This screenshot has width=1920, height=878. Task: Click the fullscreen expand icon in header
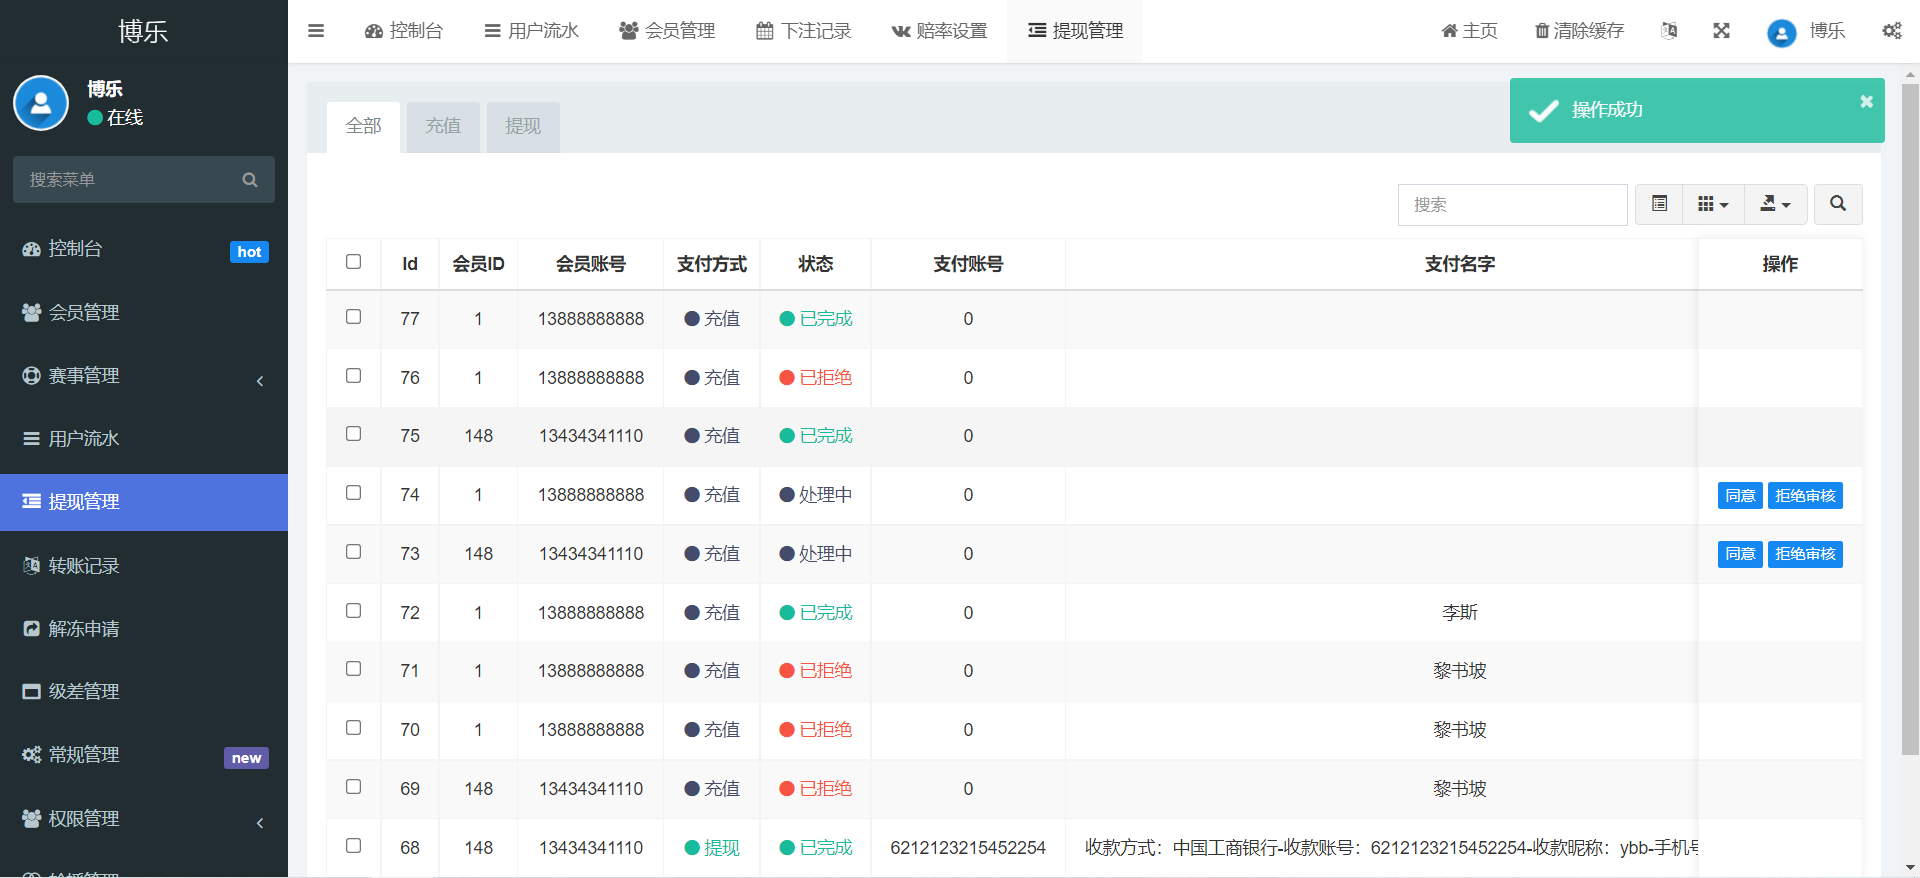point(1721,31)
